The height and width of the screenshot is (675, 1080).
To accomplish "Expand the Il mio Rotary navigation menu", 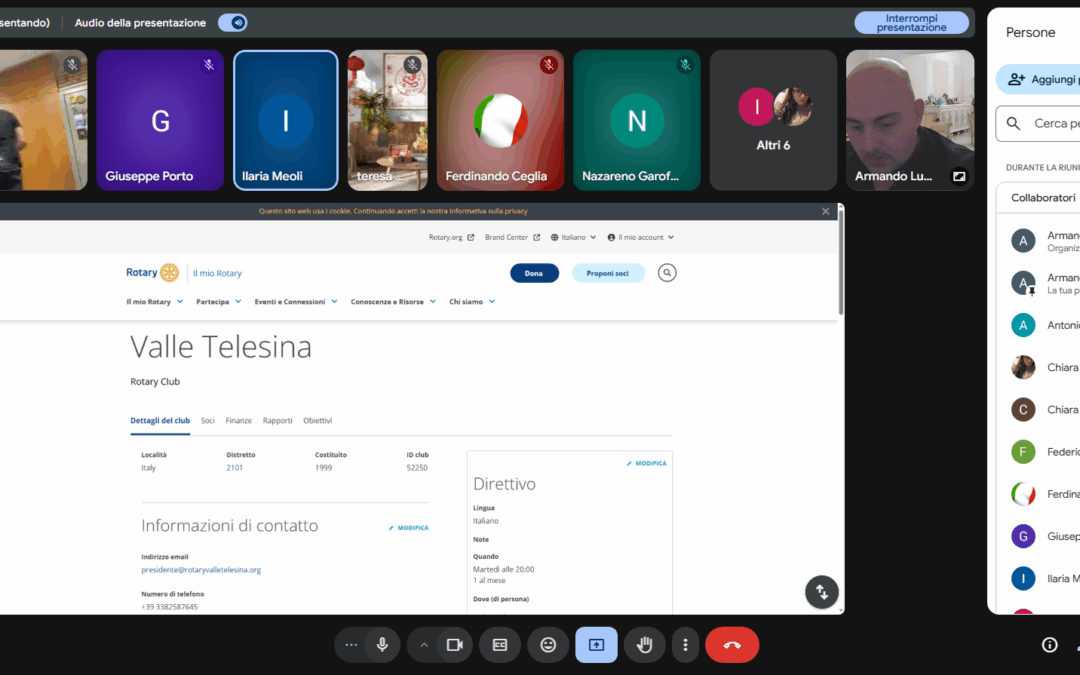I will [x=154, y=302].
